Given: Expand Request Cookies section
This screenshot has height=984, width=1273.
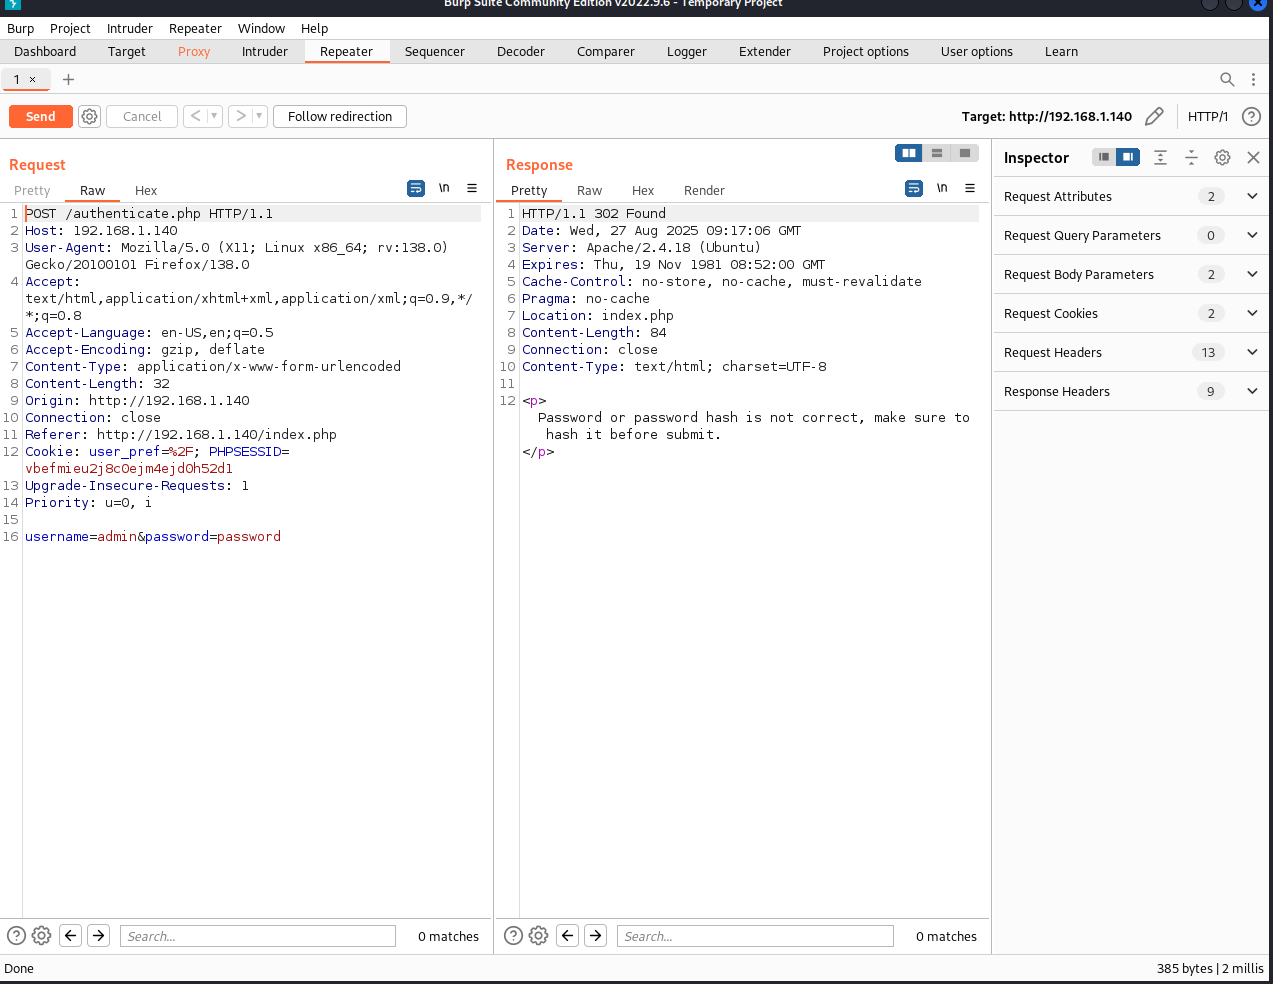Looking at the screenshot, I should (1252, 314).
